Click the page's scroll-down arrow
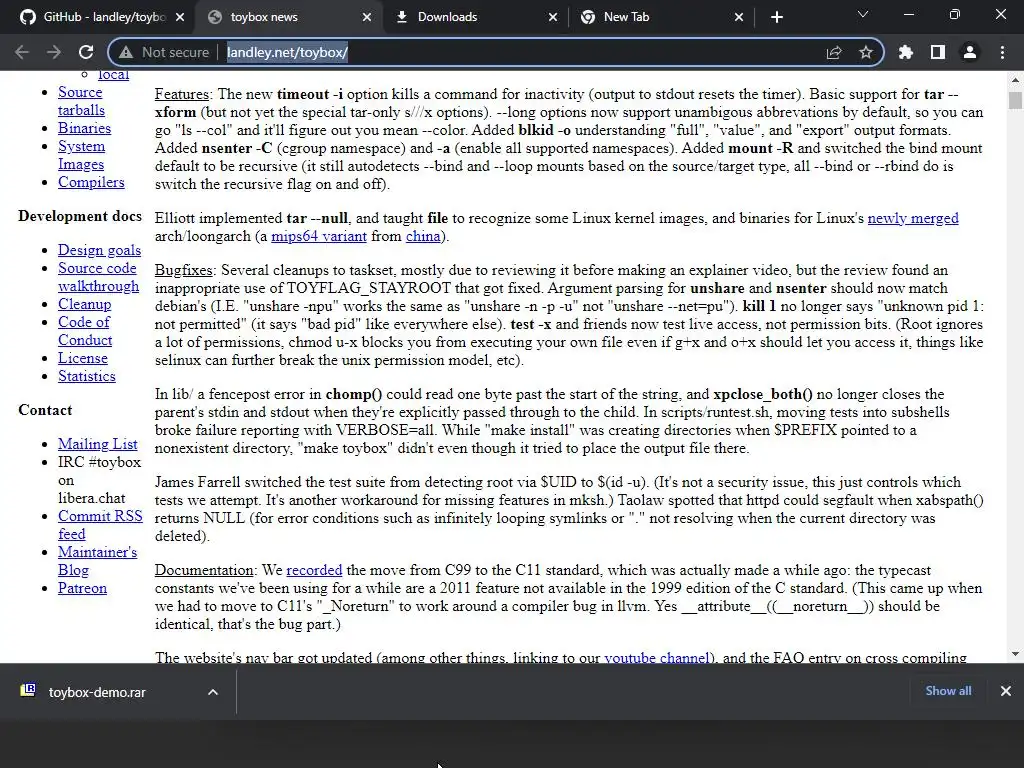This screenshot has height=768, width=1024. tap(1015, 654)
